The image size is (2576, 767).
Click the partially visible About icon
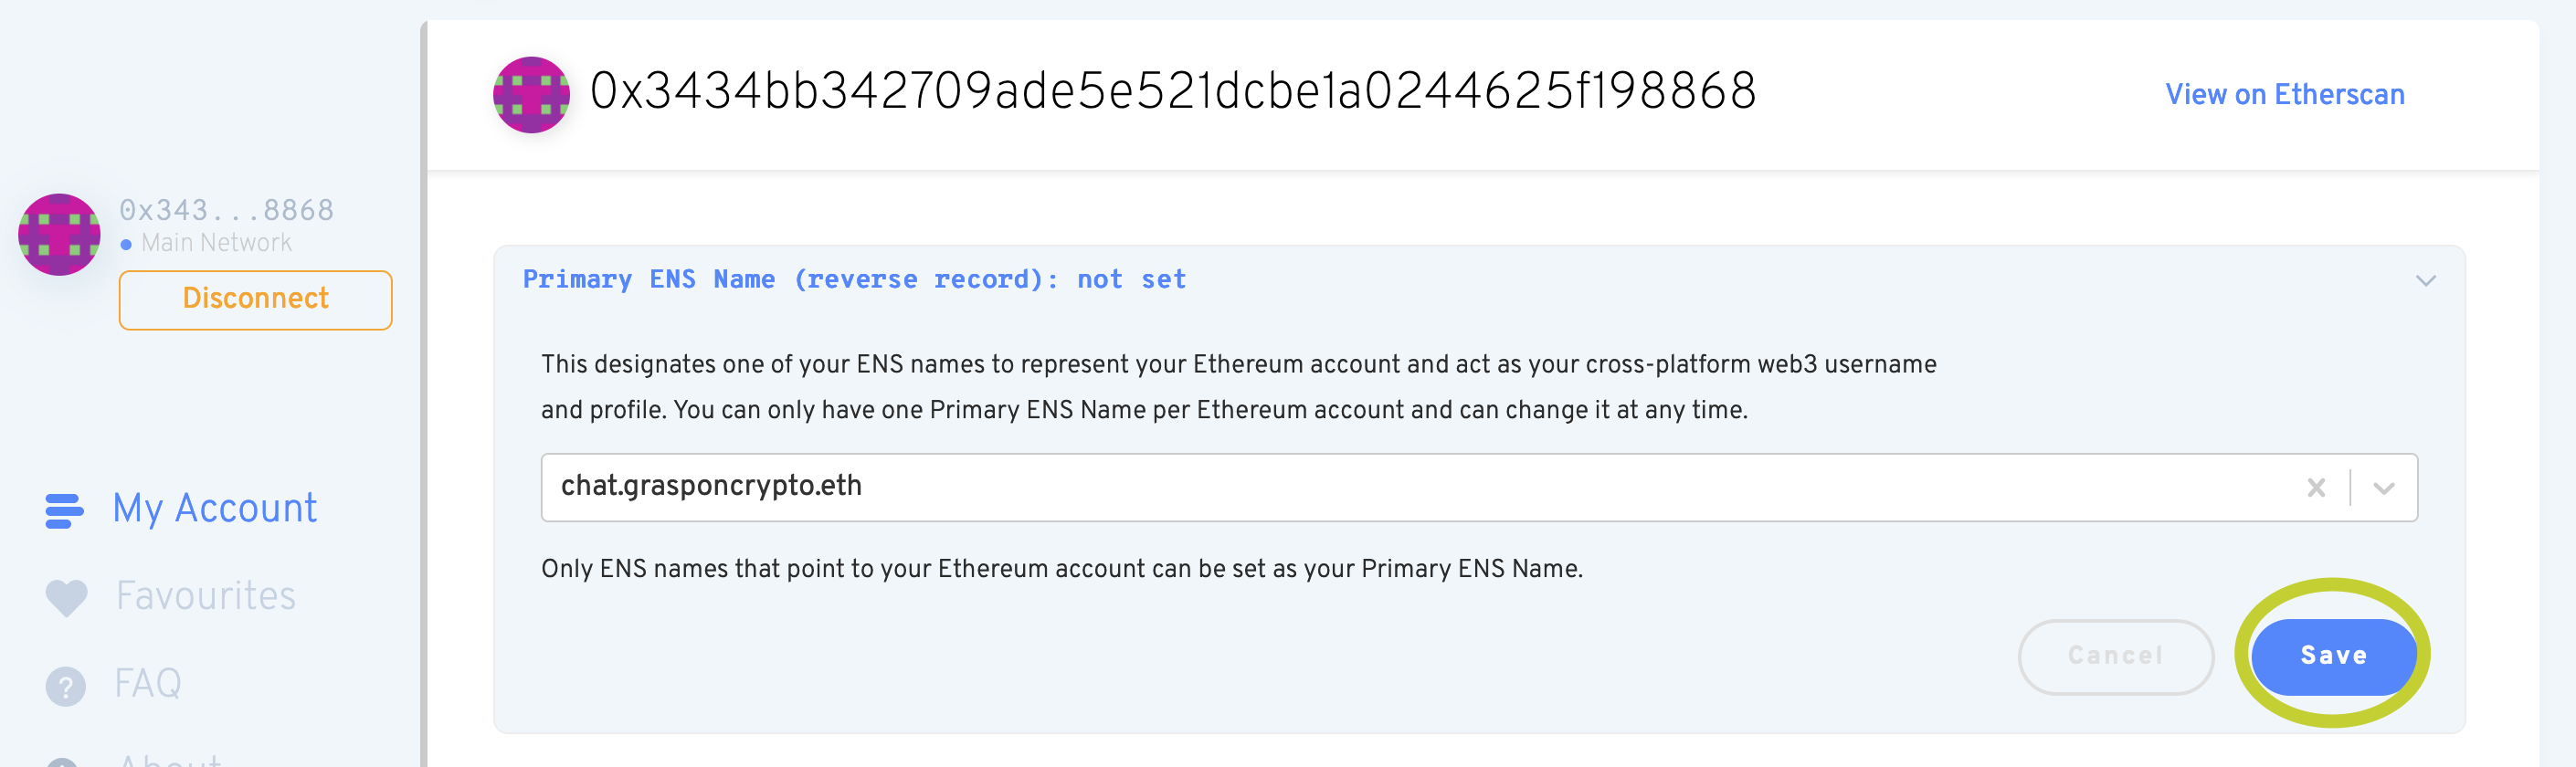click(x=62, y=762)
